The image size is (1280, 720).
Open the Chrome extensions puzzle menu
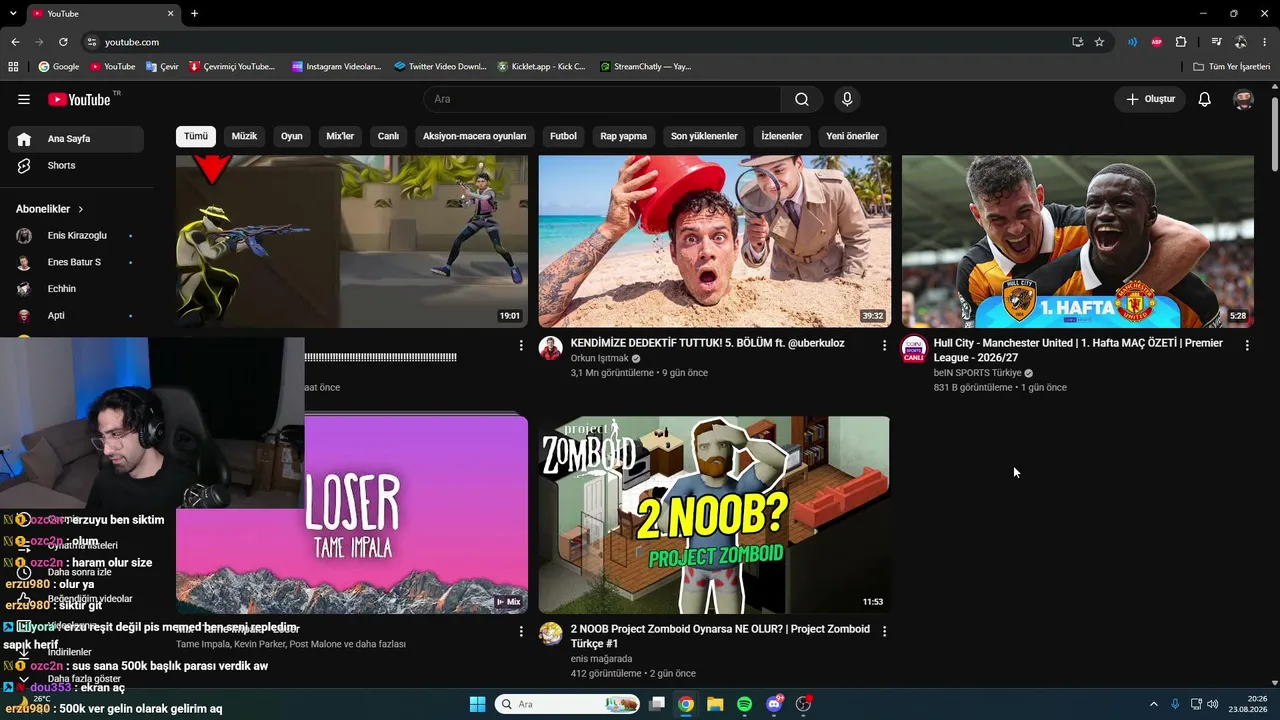point(1181,42)
